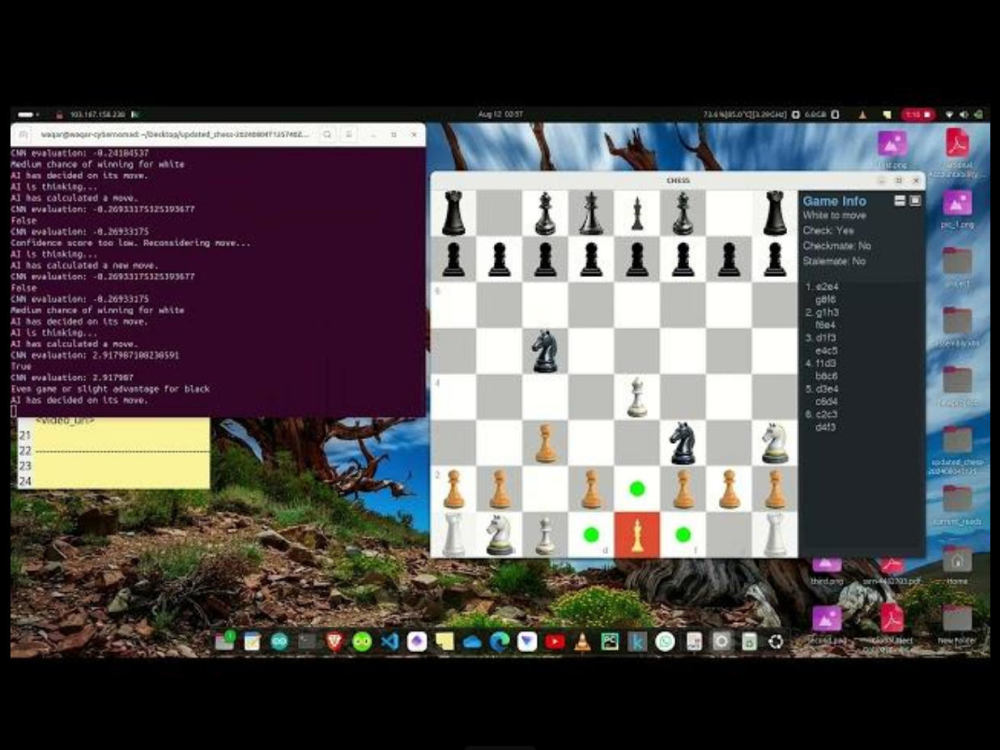
Task: Click move entry g1h3 in the move list
Action: tap(827, 312)
